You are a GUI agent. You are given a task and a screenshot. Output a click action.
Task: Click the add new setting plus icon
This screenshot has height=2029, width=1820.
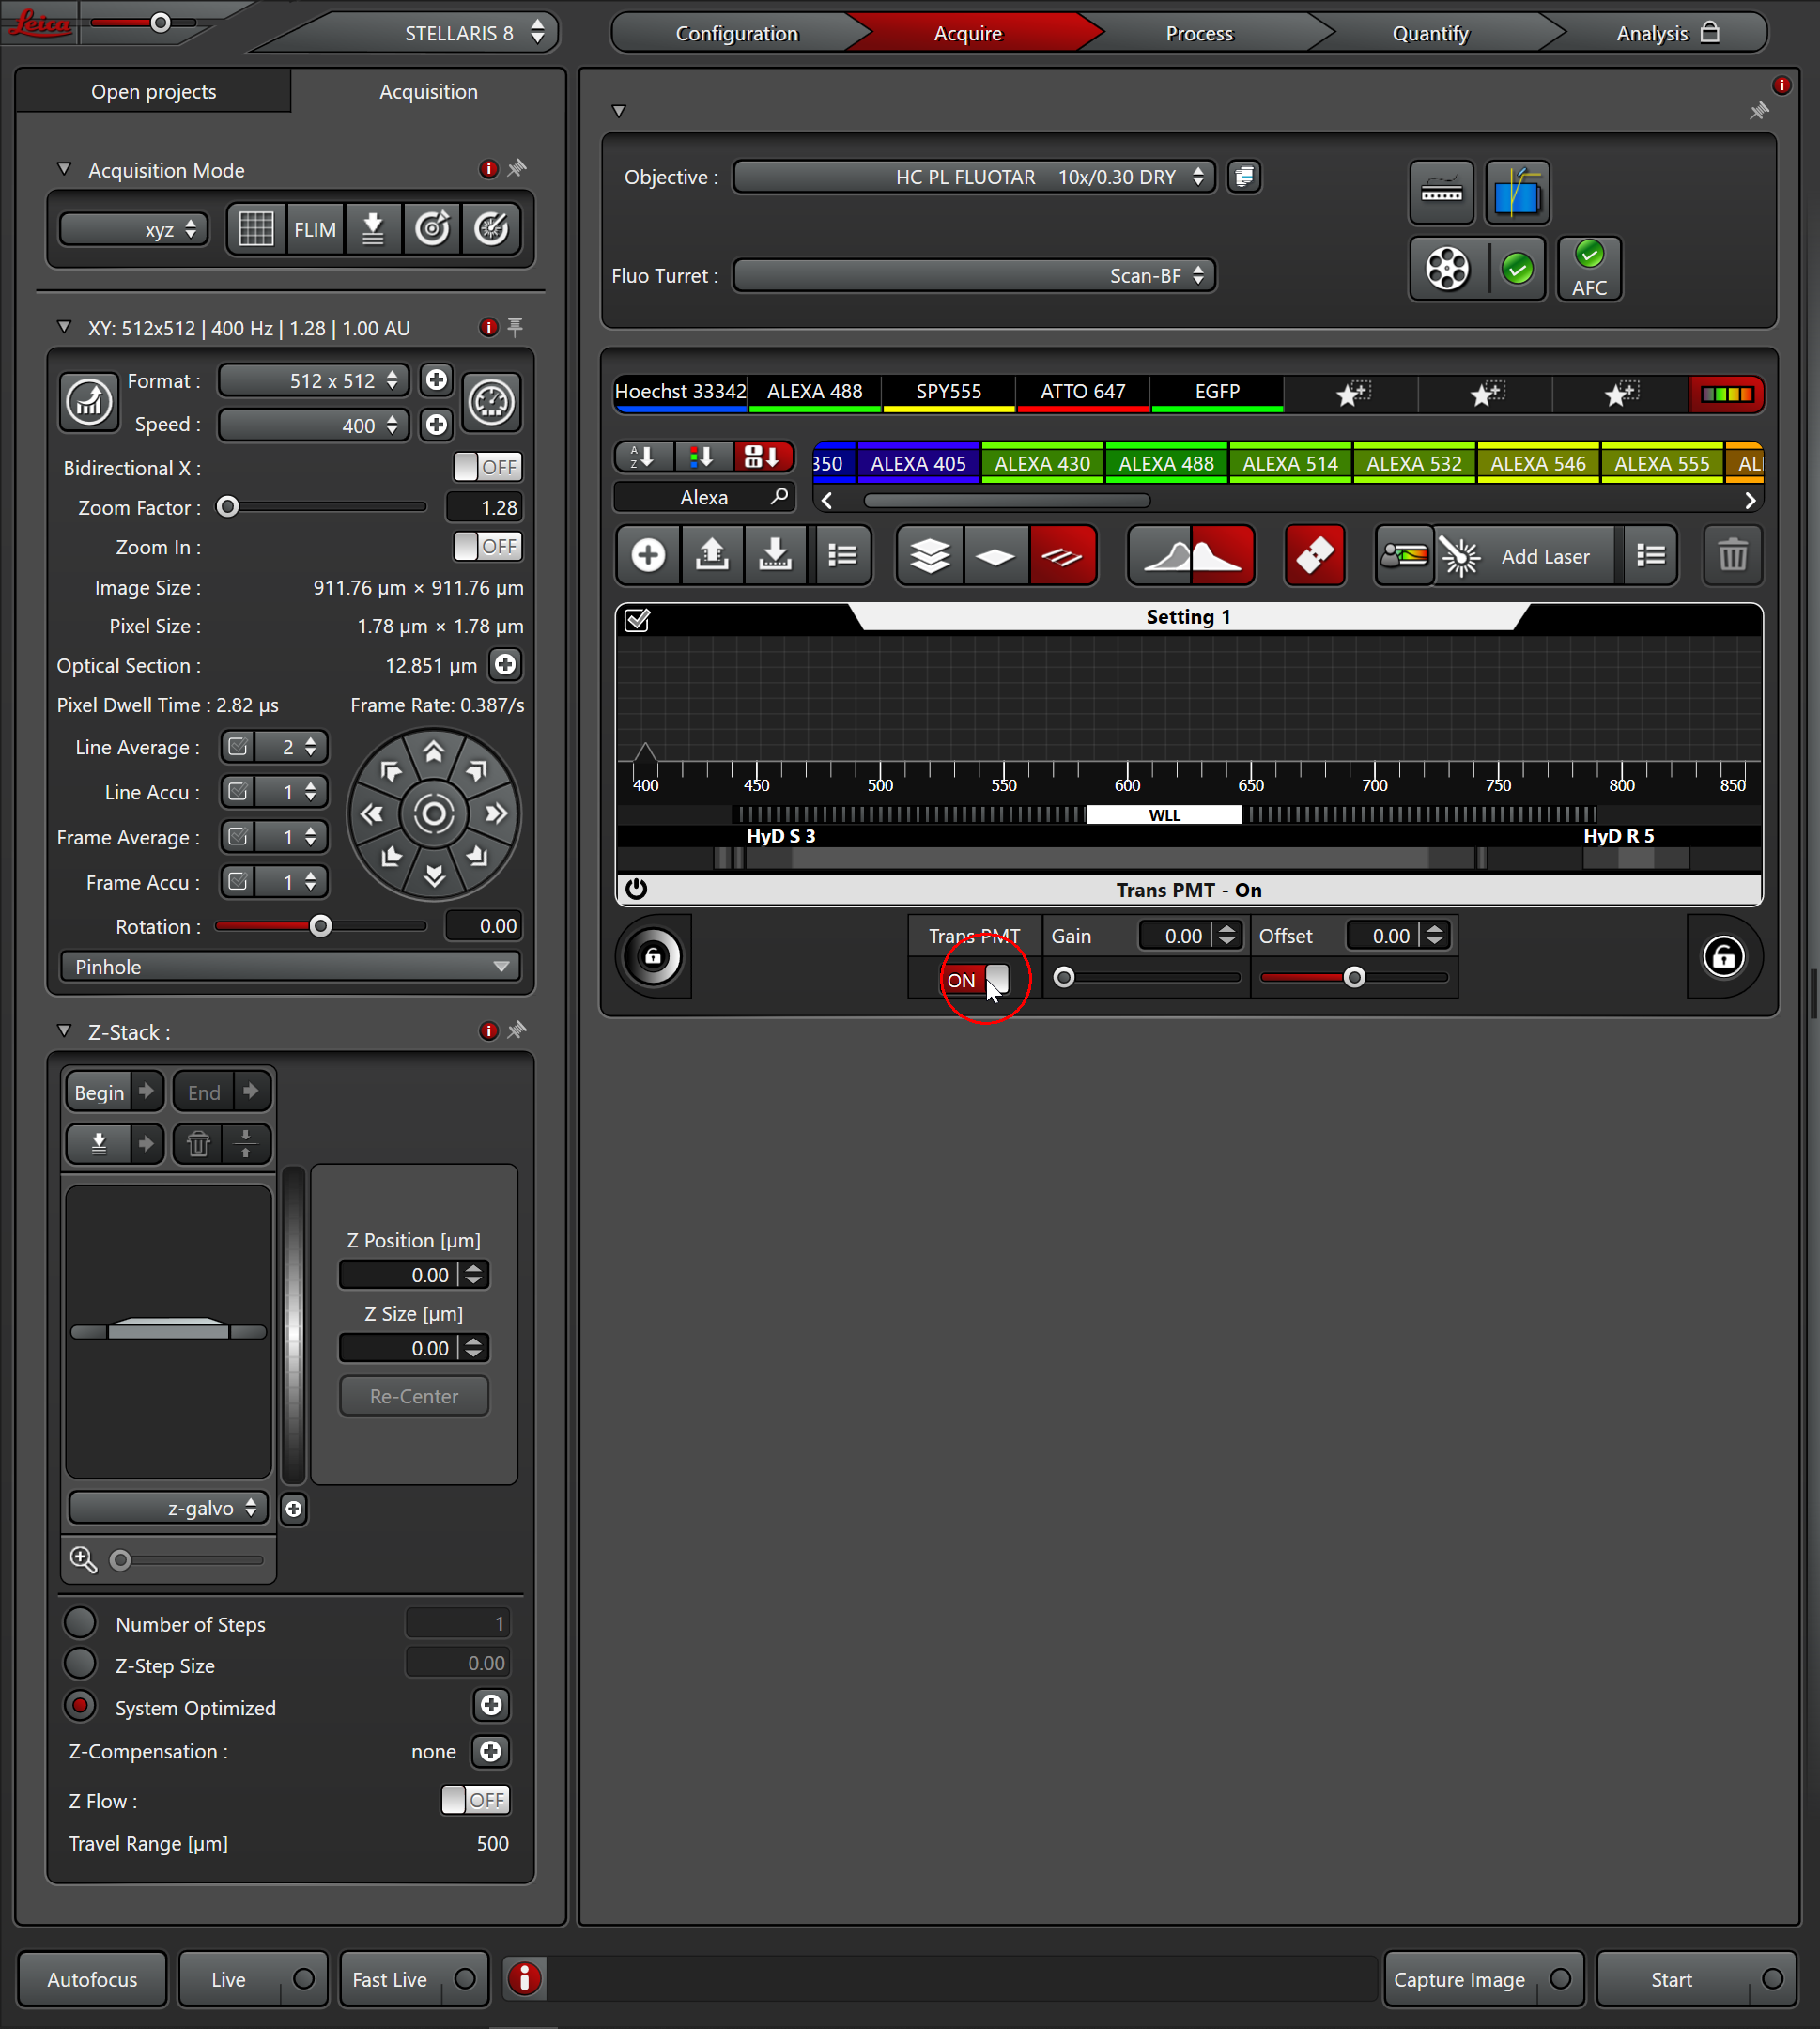pyautogui.click(x=648, y=555)
